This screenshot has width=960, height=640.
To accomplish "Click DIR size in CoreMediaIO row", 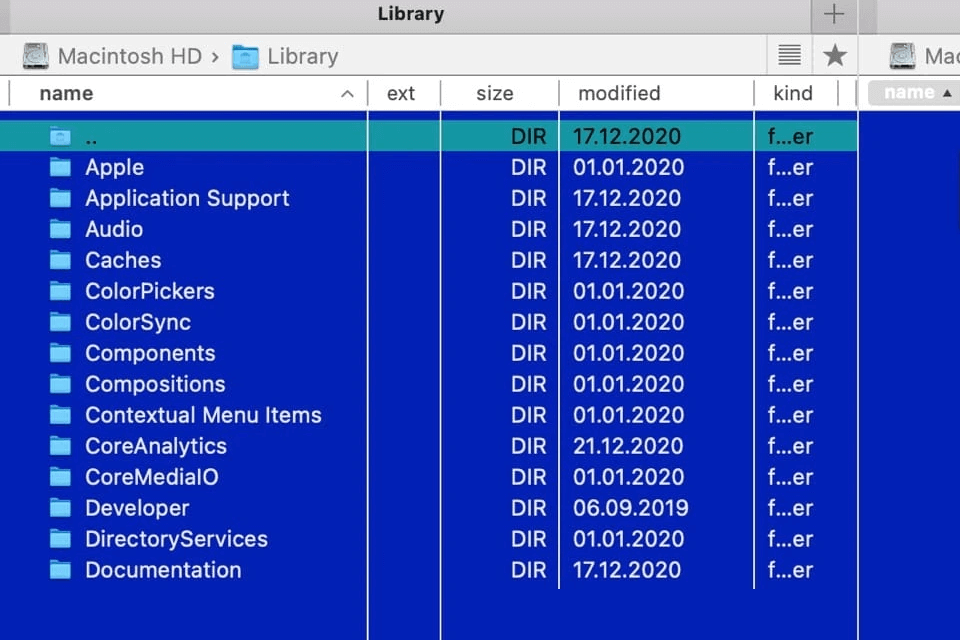I will coord(528,477).
